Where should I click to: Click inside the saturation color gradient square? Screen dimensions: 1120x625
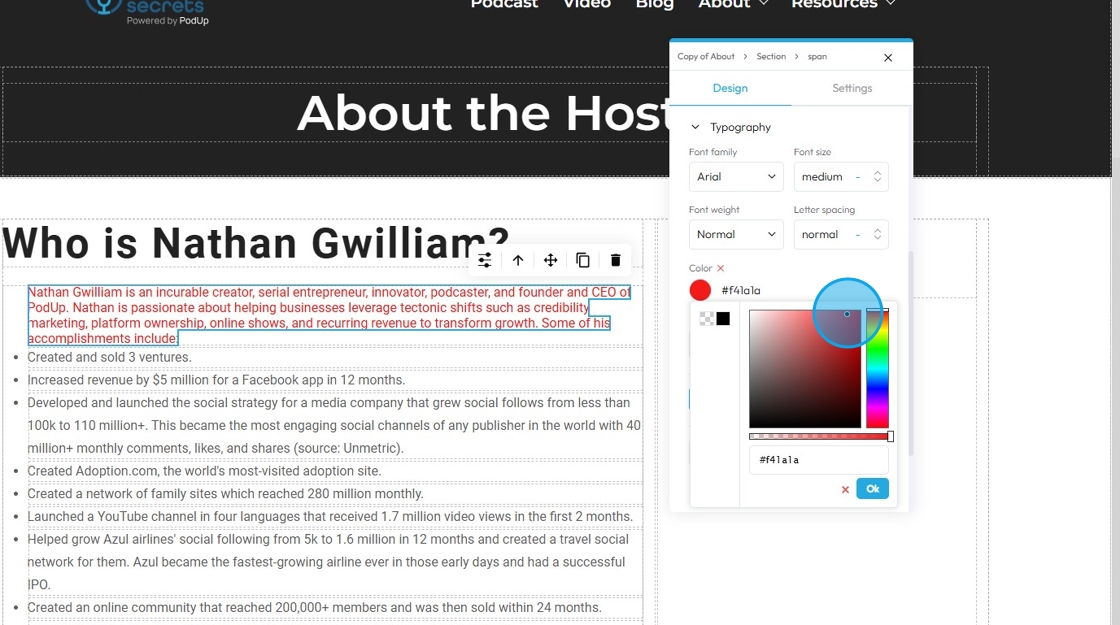pos(805,369)
